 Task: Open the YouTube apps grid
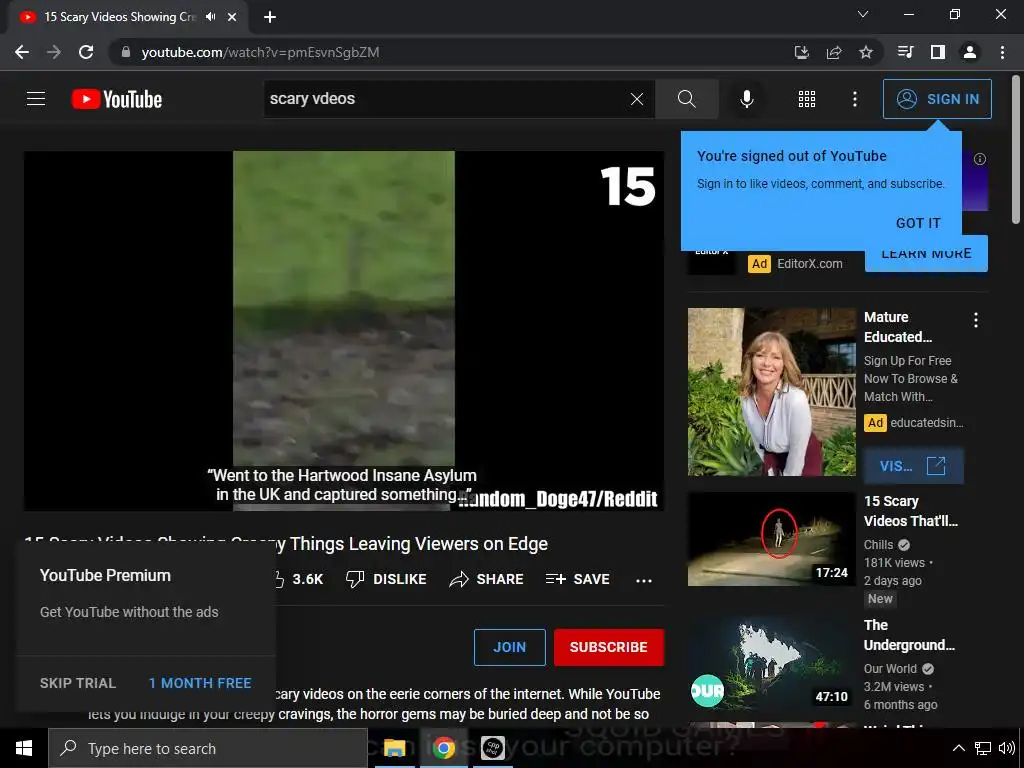click(807, 99)
